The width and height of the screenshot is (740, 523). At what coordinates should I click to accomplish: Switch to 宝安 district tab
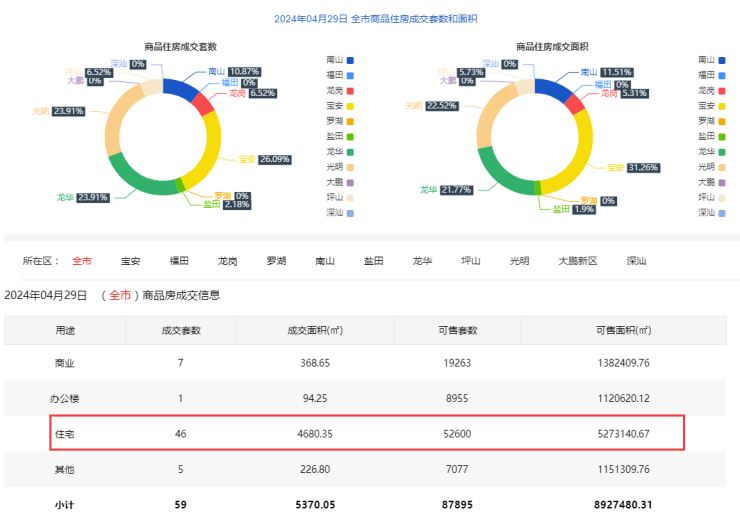coord(130,261)
